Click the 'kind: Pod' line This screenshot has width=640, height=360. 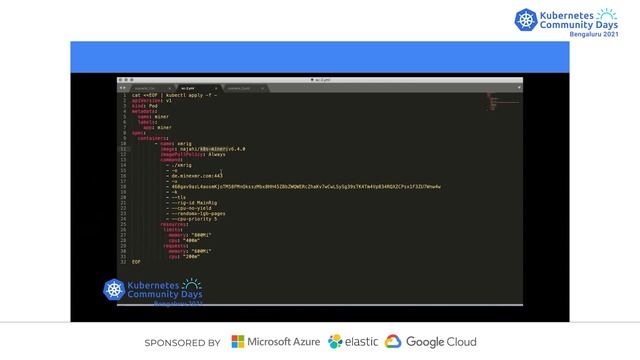(144, 106)
